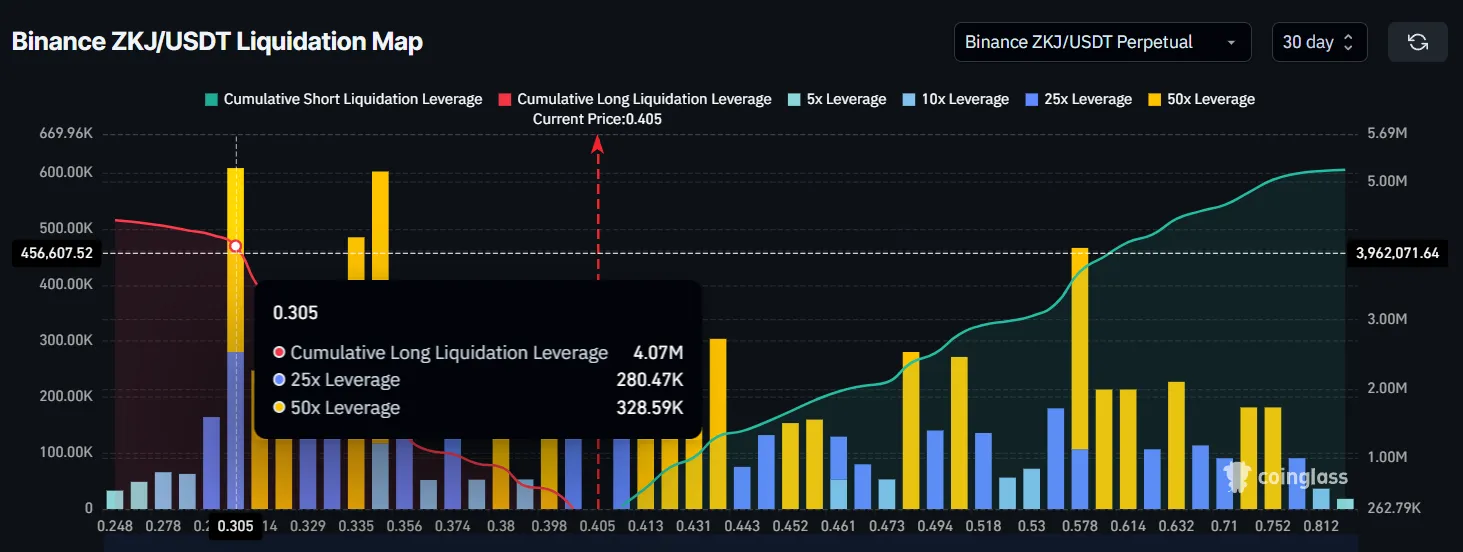Image resolution: width=1463 pixels, height=552 pixels.
Task: Open the Binance ZKJ/USDT Perpetual dropdown
Action: [1103, 42]
